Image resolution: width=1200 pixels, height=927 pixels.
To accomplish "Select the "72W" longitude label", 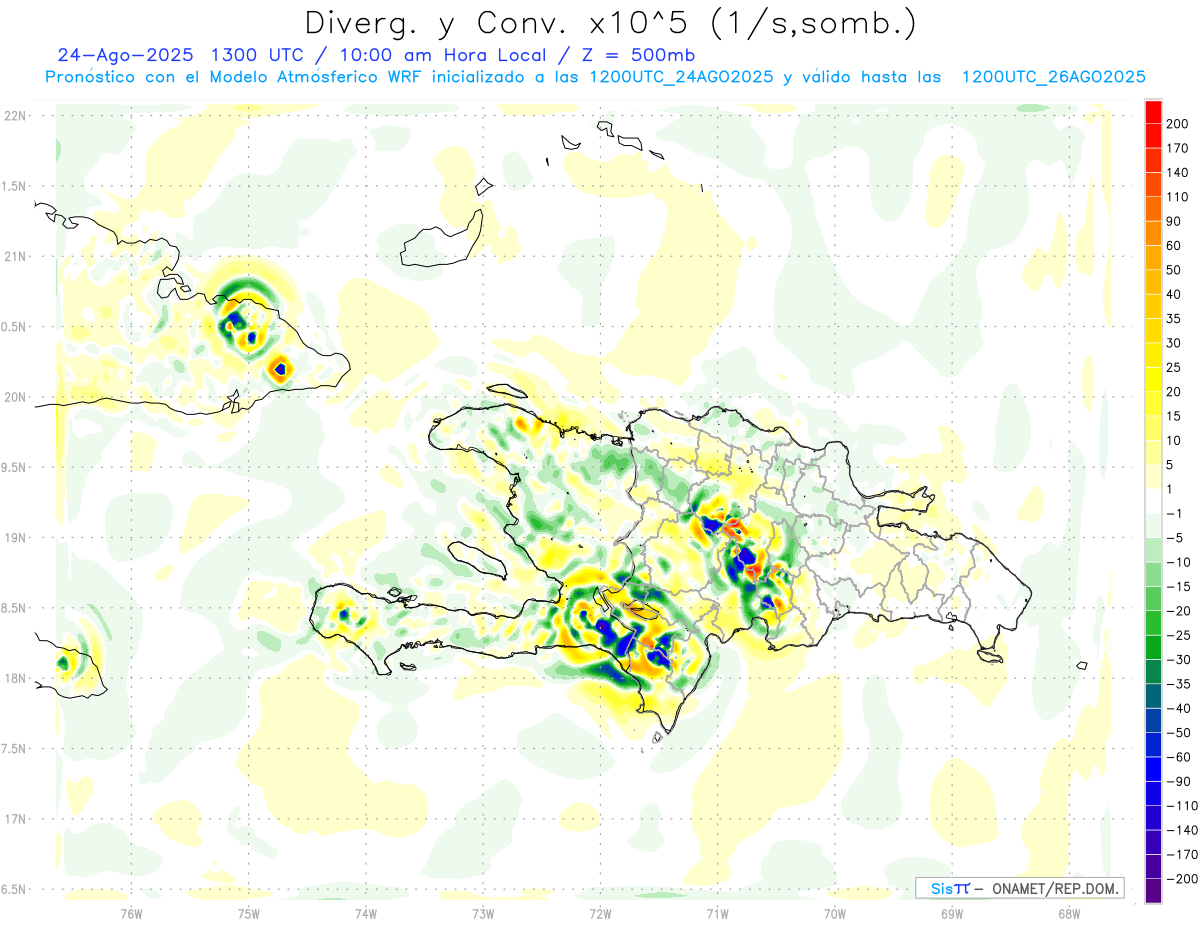I will point(600,913).
